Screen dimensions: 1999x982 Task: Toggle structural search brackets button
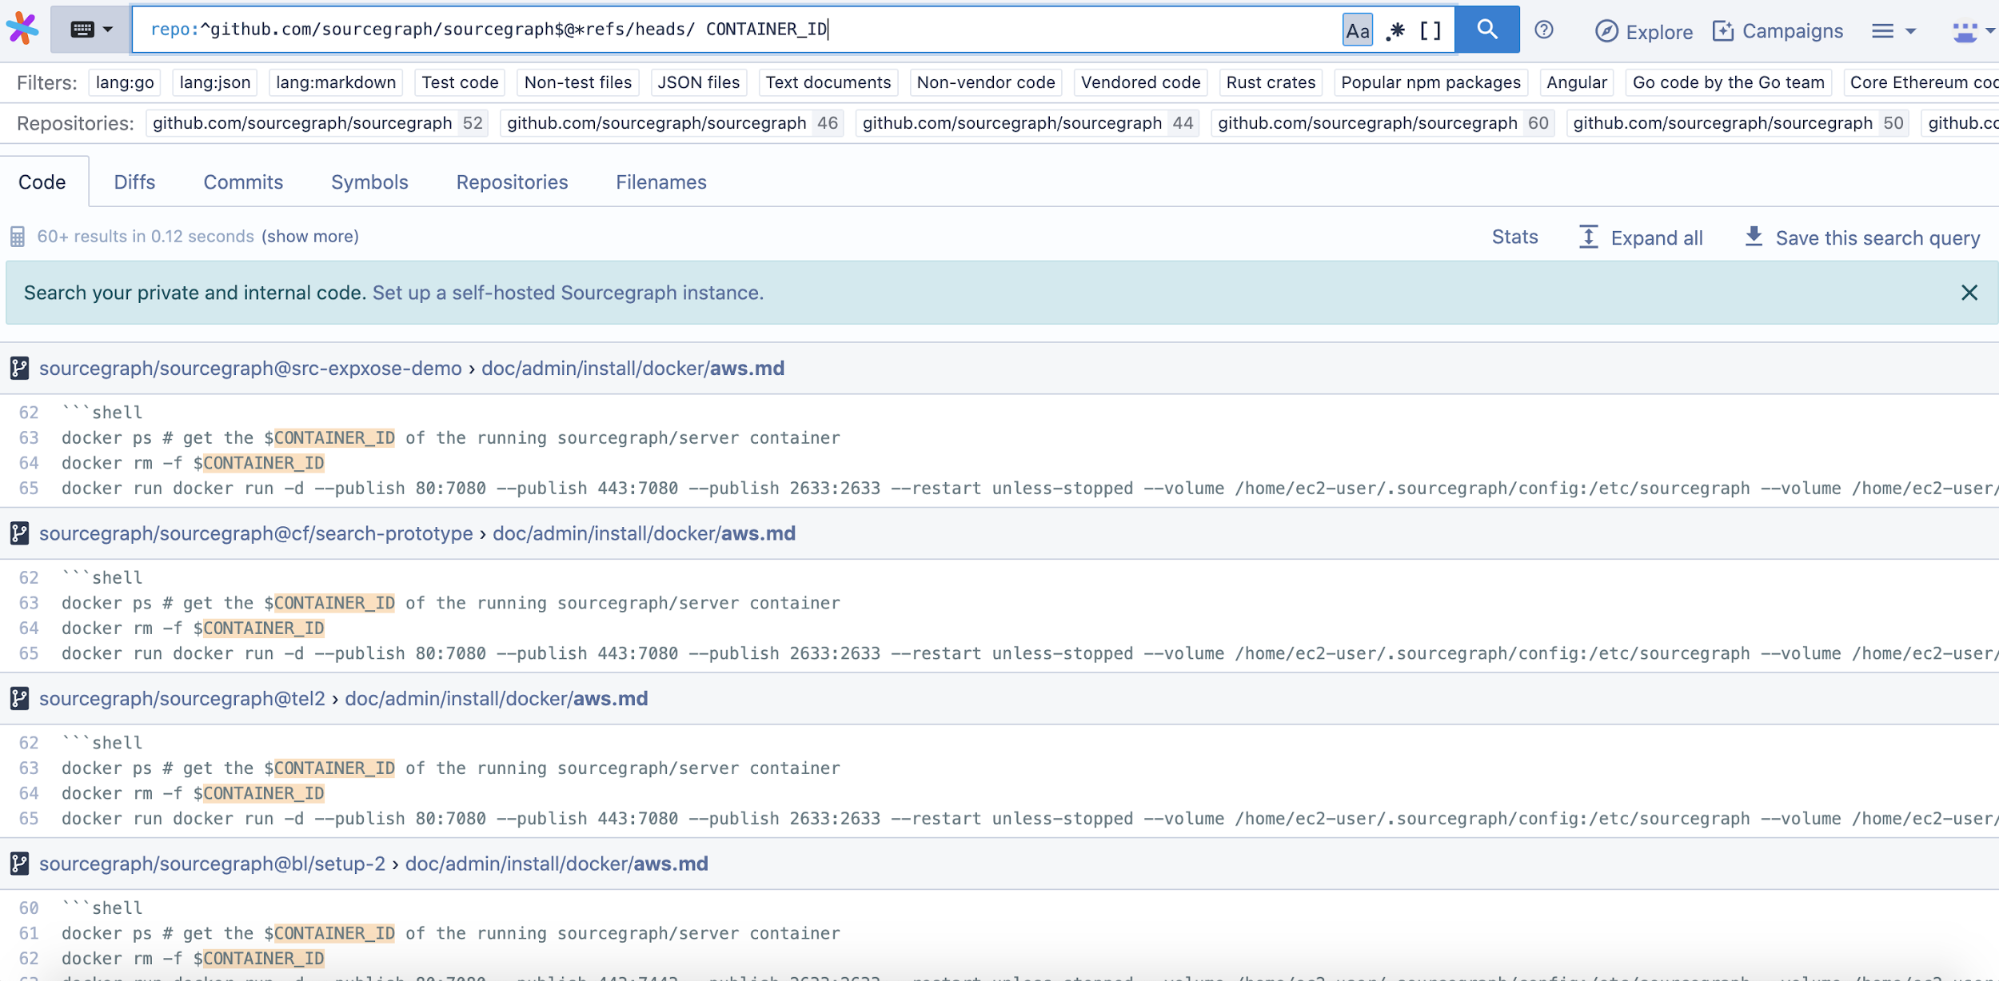pyautogui.click(x=1431, y=31)
